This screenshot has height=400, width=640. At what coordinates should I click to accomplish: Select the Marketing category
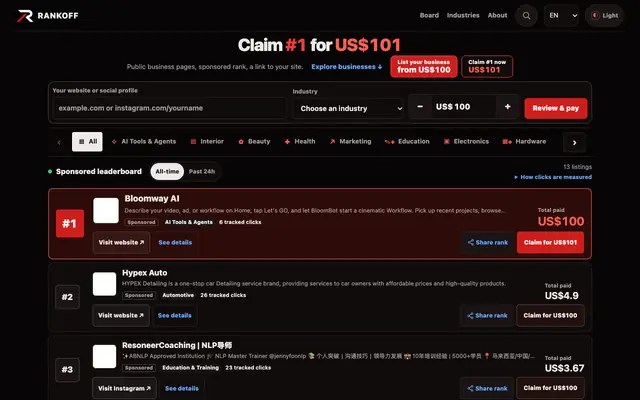click(351, 142)
